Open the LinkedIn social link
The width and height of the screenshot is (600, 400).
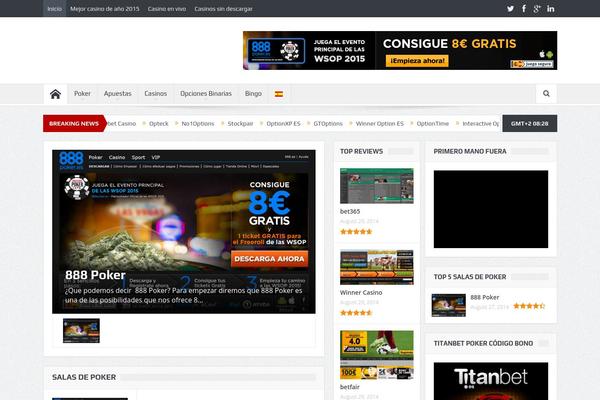[551, 8]
